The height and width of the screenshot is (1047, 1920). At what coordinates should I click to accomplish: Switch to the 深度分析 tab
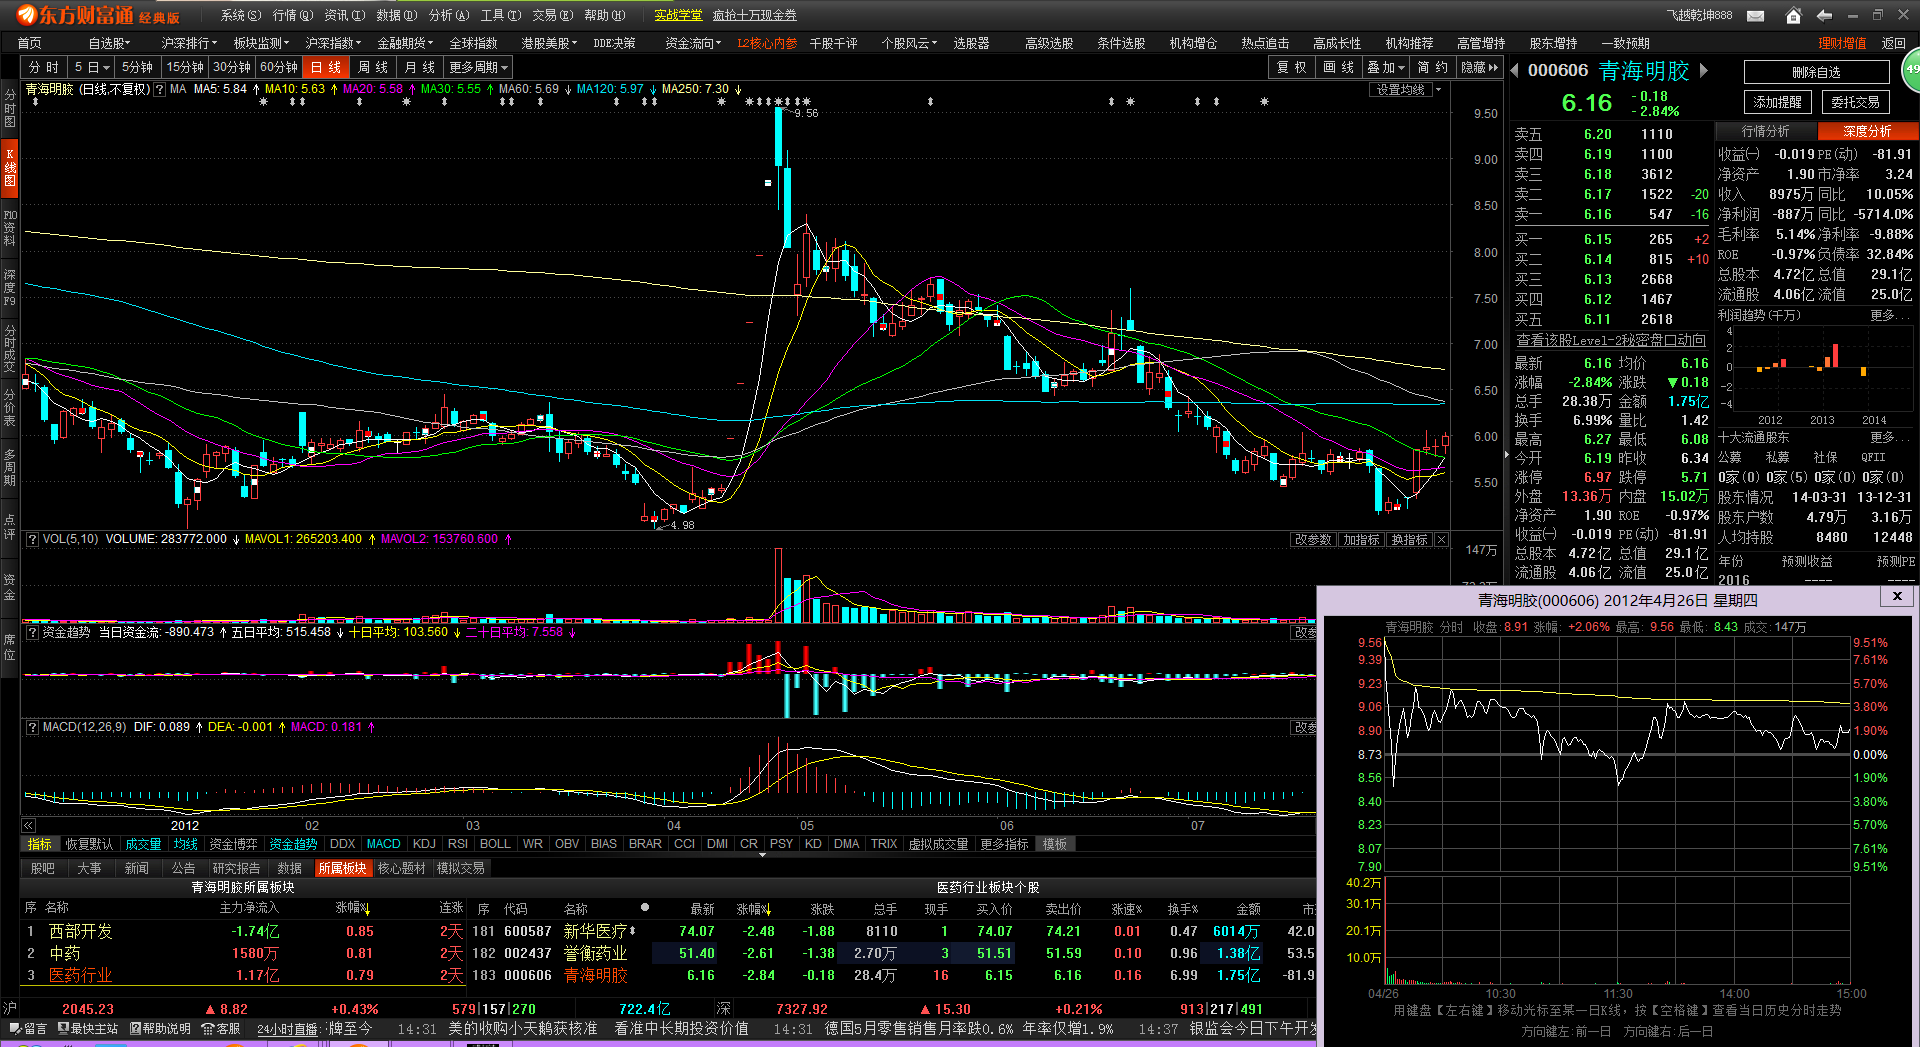(1867, 131)
